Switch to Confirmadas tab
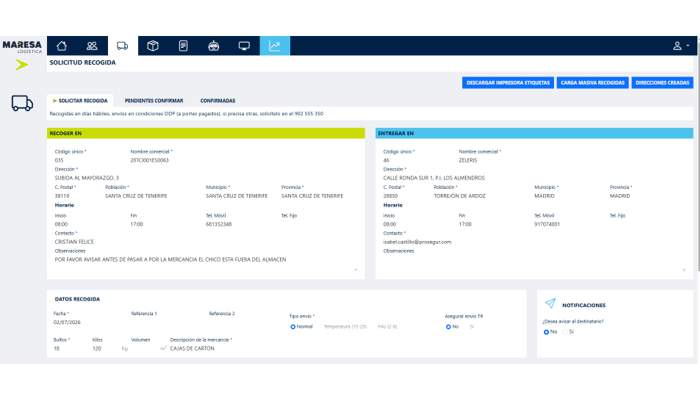The width and height of the screenshot is (700, 400). 217,101
